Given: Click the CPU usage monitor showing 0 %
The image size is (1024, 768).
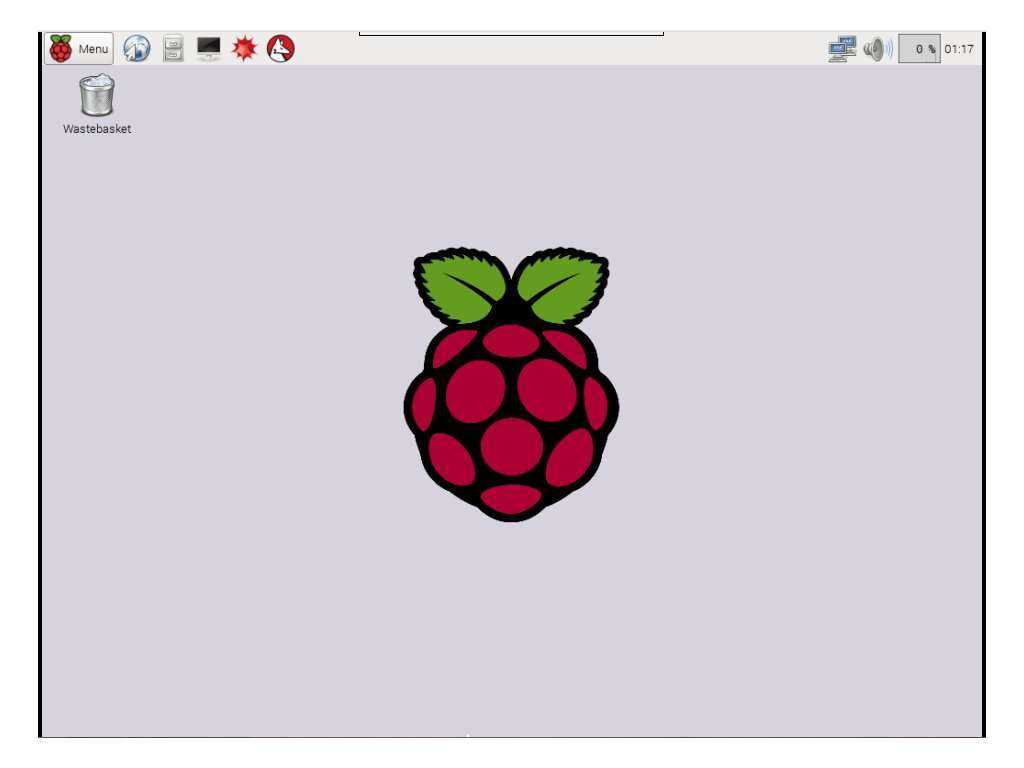Looking at the screenshot, I should (x=919, y=49).
